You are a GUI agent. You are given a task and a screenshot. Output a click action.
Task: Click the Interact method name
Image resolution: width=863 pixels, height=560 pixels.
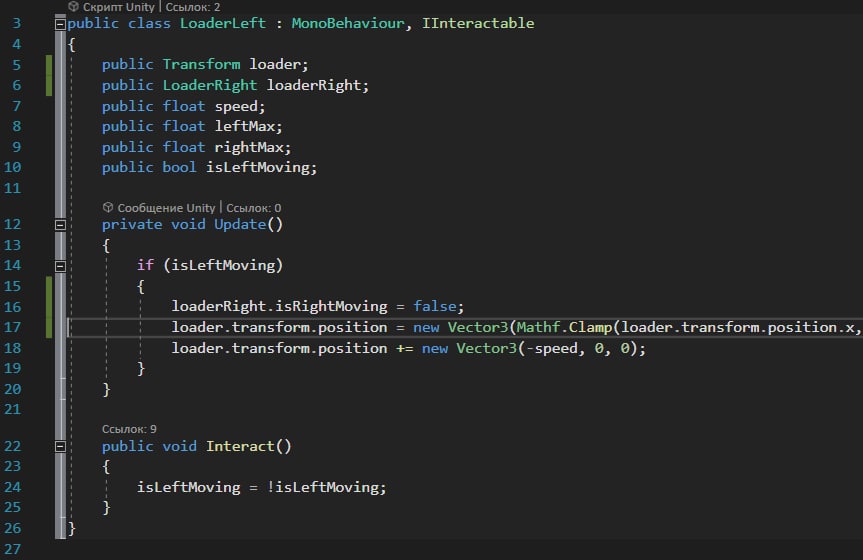240,447
